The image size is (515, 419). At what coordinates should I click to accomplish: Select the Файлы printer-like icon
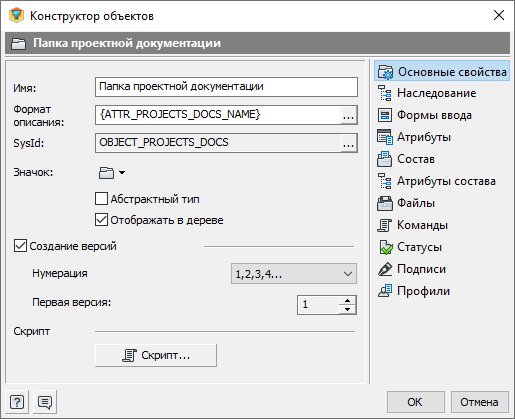pos(385,203)
